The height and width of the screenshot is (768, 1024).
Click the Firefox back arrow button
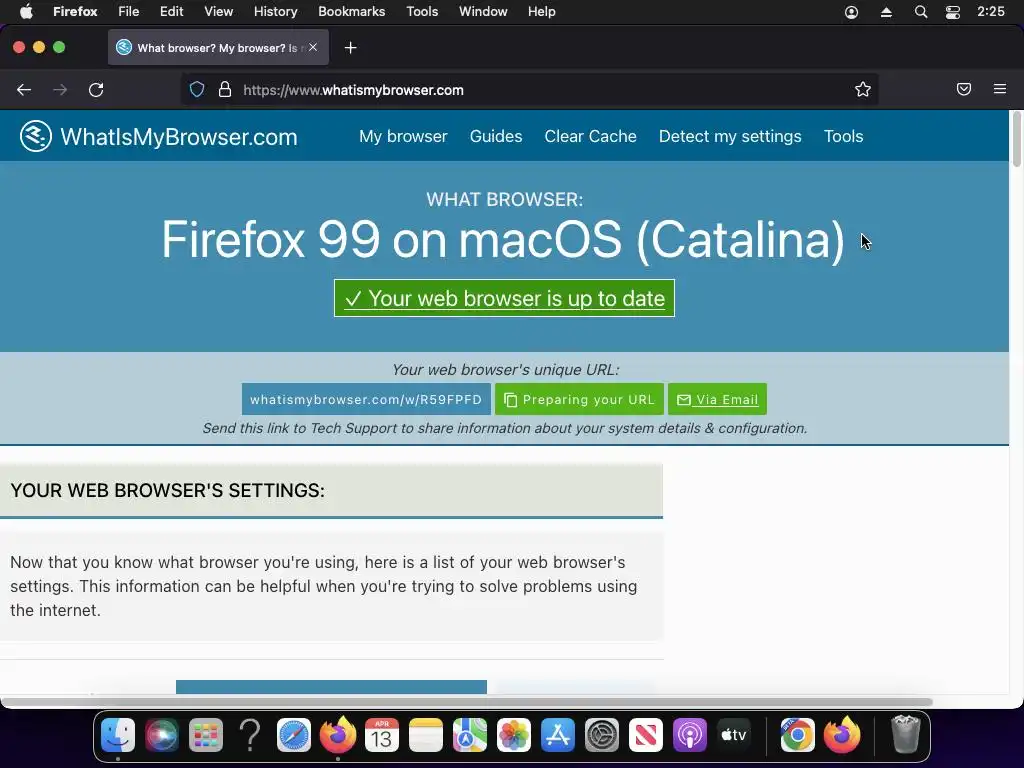[24, 89]
